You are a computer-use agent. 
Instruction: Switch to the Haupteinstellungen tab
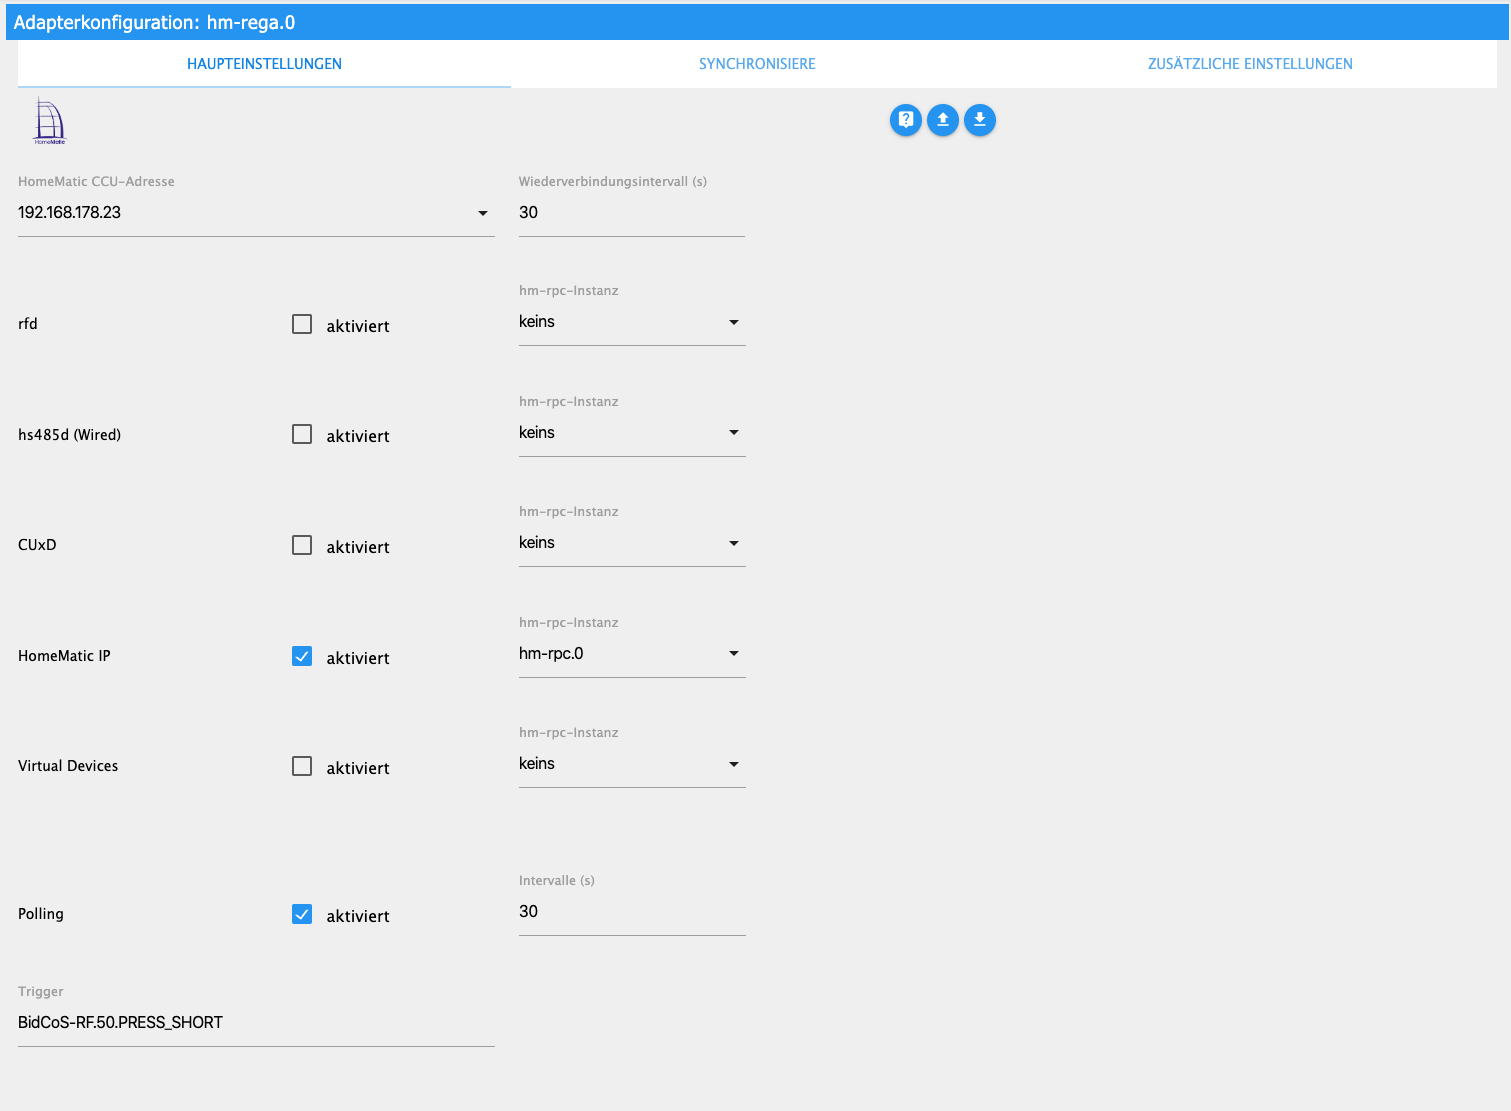[x=264, y=64]
